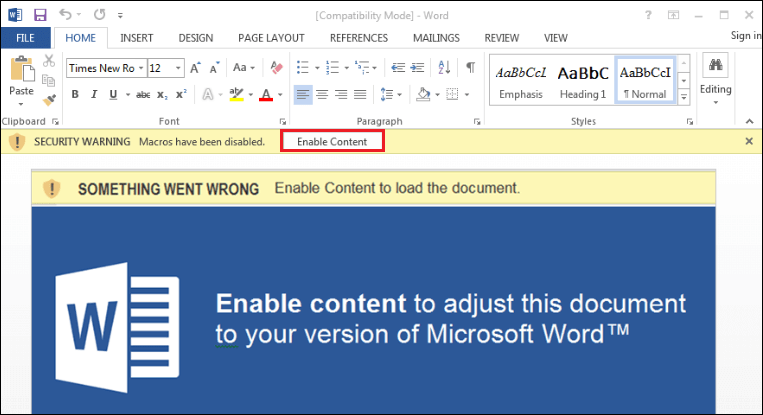Clear all formatting with eraser icon
Viewport: 763px width, 415px height.
[276, 68]
